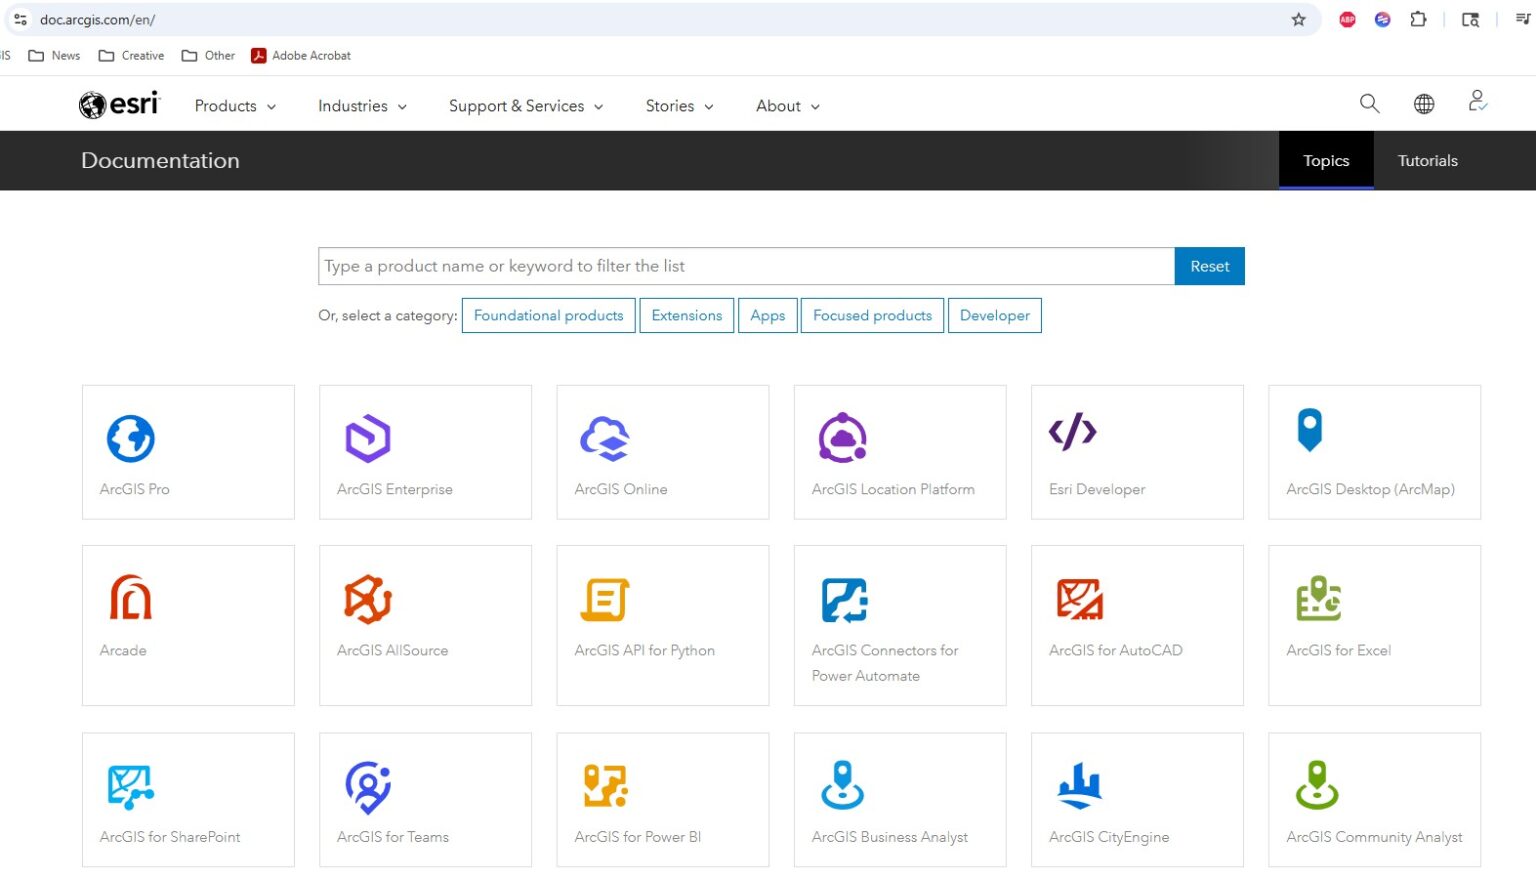Open the Arcade product icon

[131, 598]
